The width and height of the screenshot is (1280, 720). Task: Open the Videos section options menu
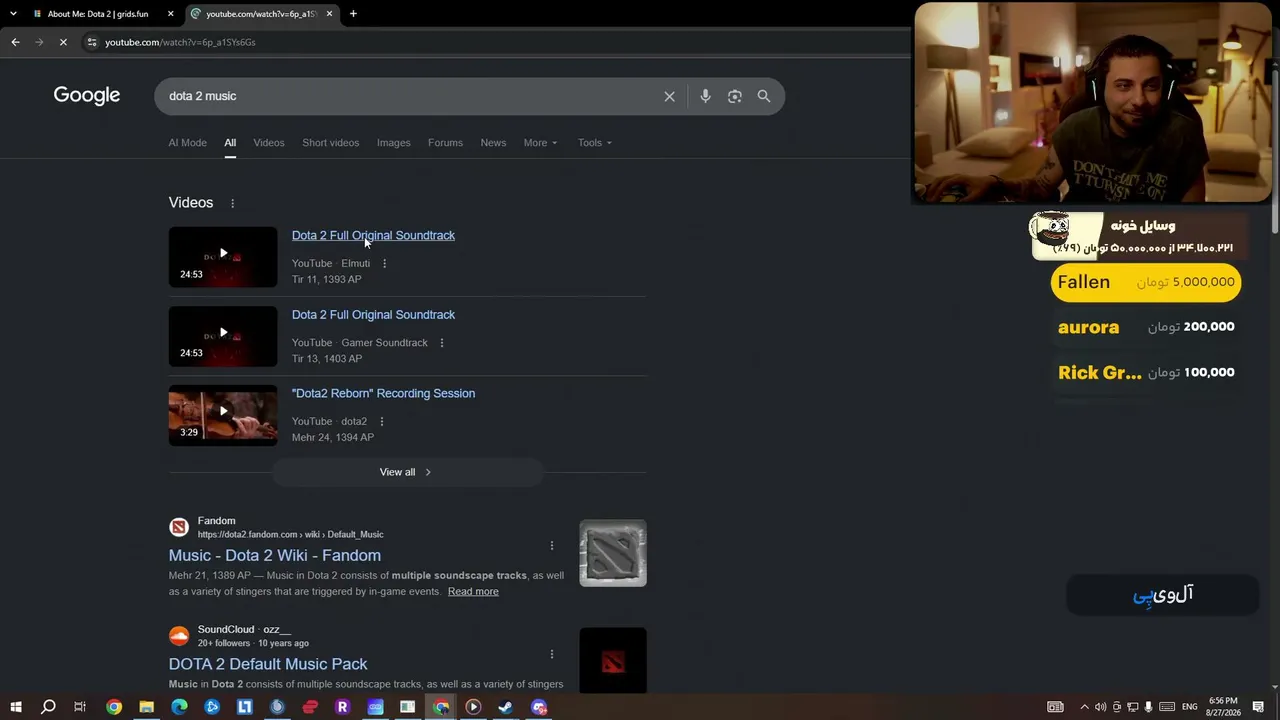coord(233,203)
